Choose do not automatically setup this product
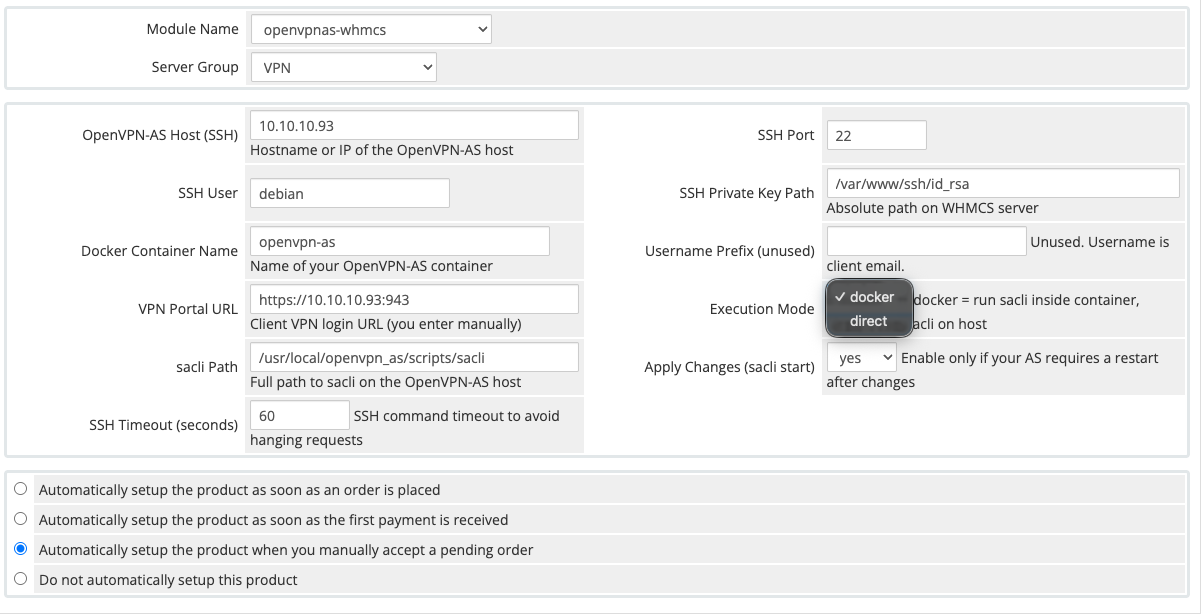1204x616 pixels. (21, 580)
